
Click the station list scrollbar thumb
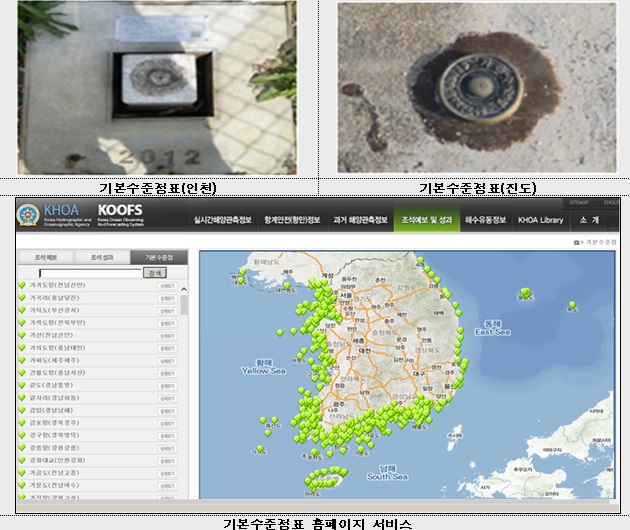184,305
